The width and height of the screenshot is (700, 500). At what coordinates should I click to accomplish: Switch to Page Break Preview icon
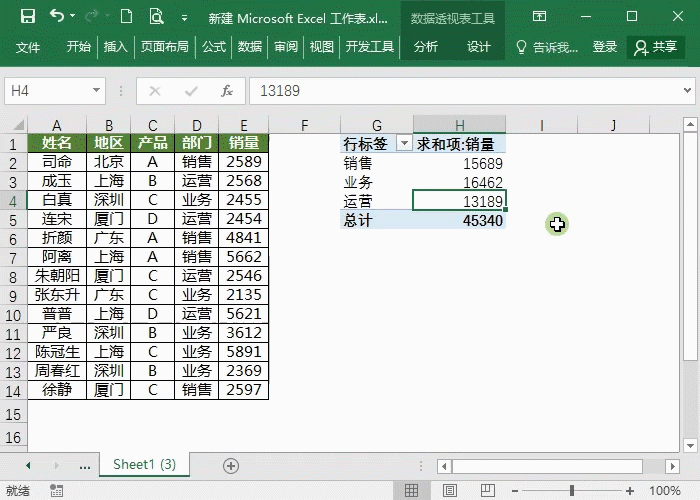point(487,490)
